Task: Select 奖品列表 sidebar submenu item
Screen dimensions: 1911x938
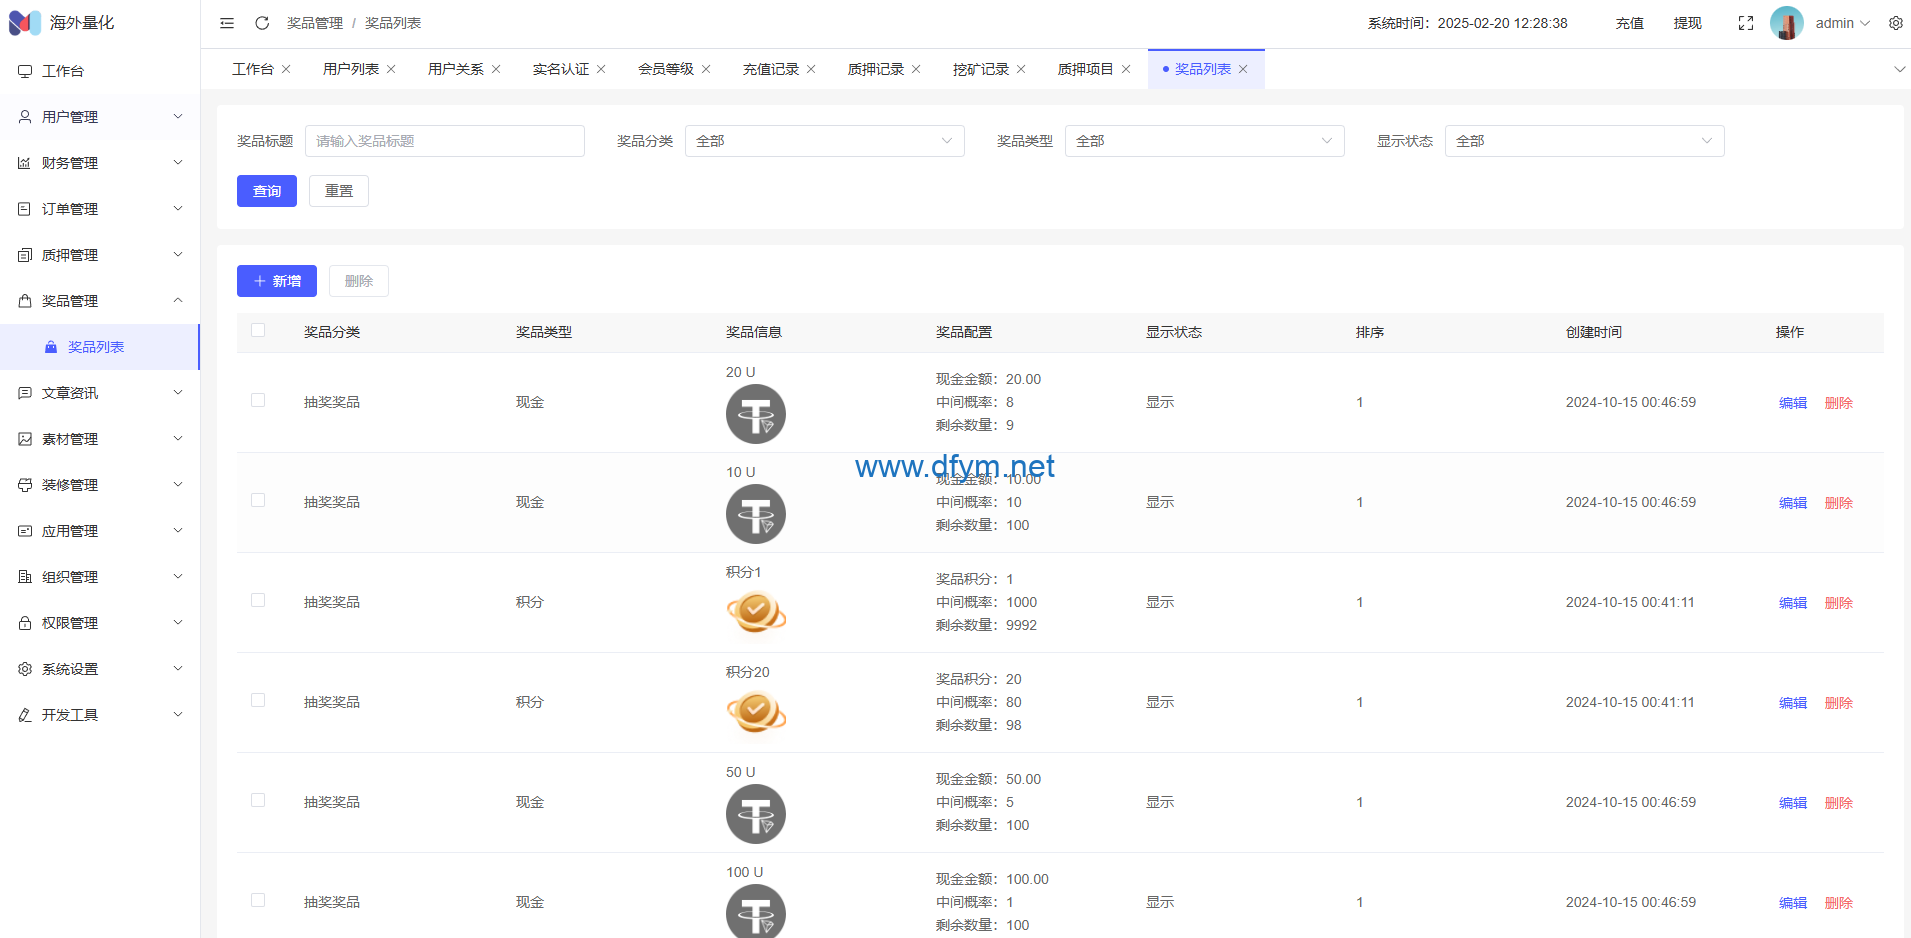Action: 100,347
